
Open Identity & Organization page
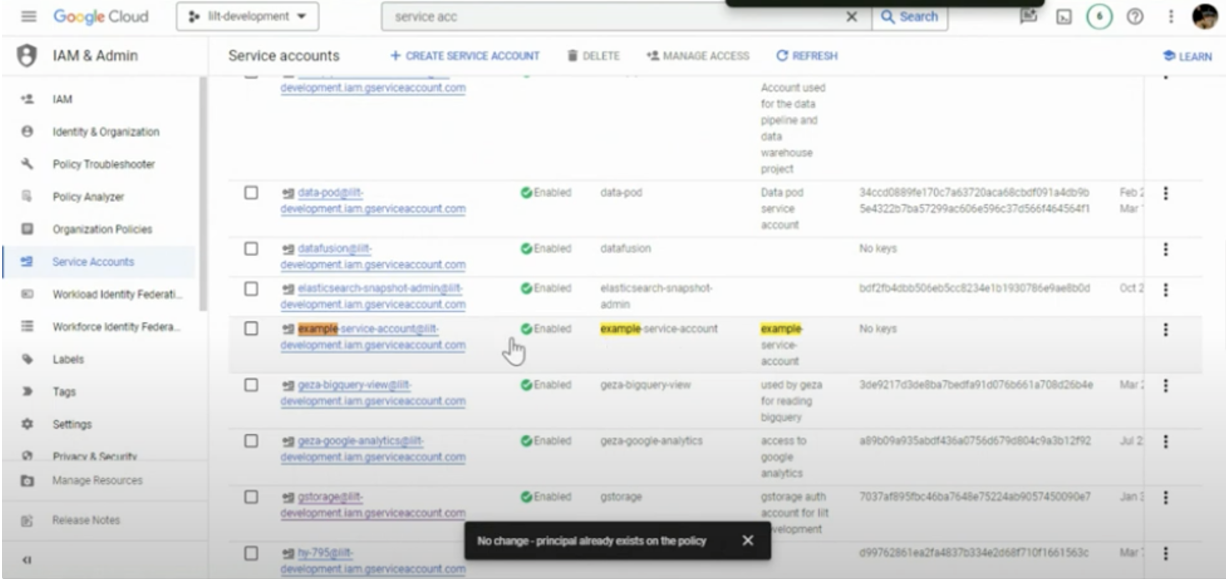click(105, 132)
